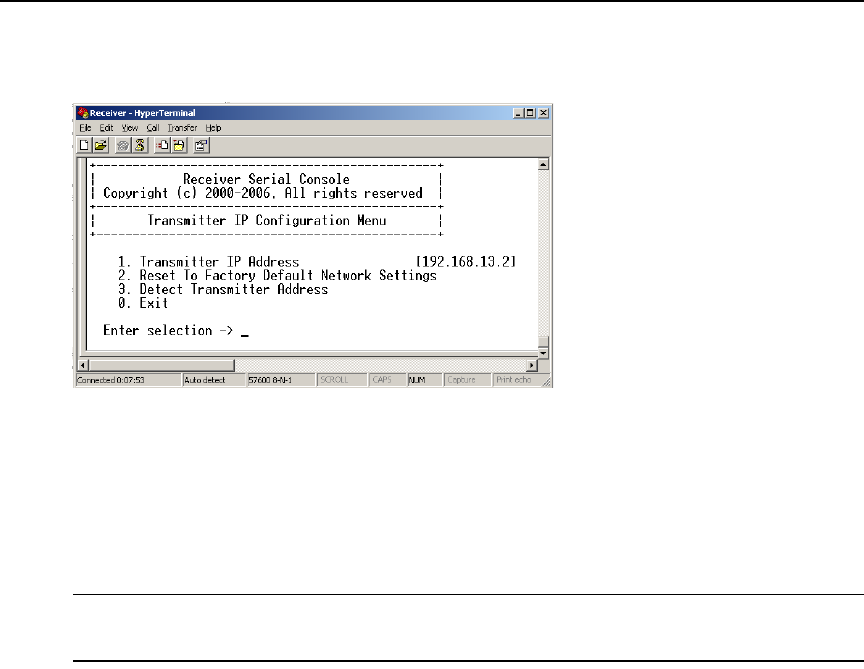Open the Edit menu
The height and width of the screenshot is (669, 864).
[106, 128]
